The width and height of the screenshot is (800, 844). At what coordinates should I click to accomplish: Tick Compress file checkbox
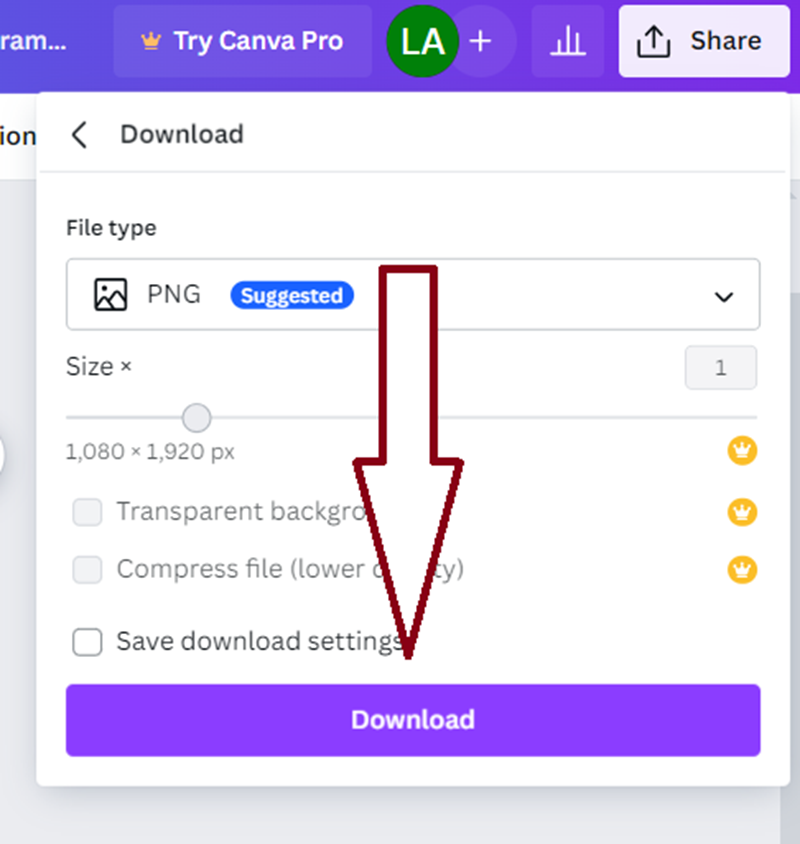[88, 570]
